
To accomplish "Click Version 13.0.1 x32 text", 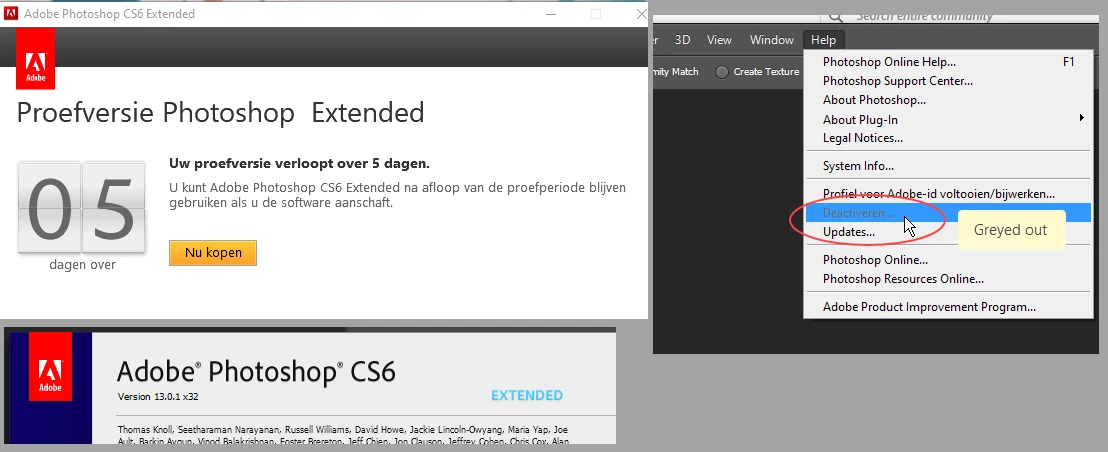I will pos(158,397).
